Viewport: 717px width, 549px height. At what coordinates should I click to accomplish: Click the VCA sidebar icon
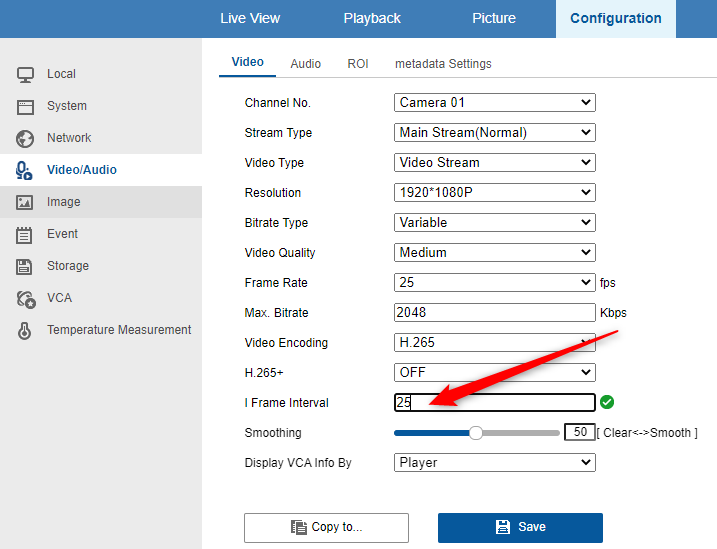(x=26, y=299)
